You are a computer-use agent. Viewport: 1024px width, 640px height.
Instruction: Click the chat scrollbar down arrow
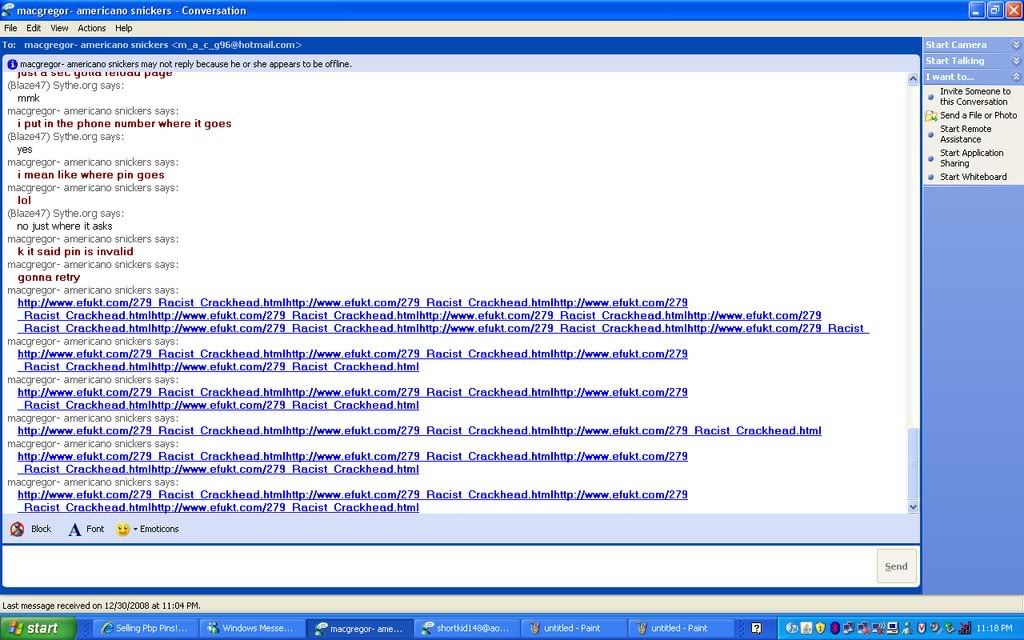(x=913, y=507)
